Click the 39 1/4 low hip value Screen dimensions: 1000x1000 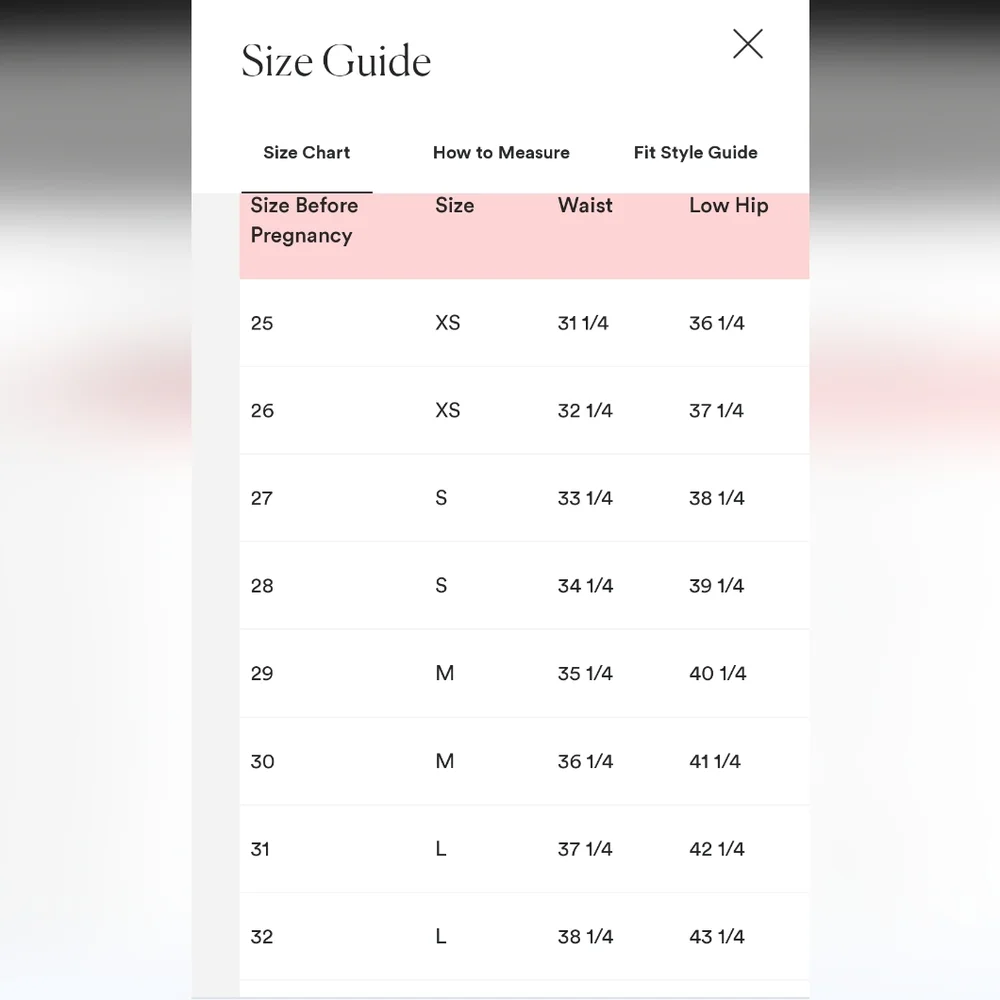[716, 586]
